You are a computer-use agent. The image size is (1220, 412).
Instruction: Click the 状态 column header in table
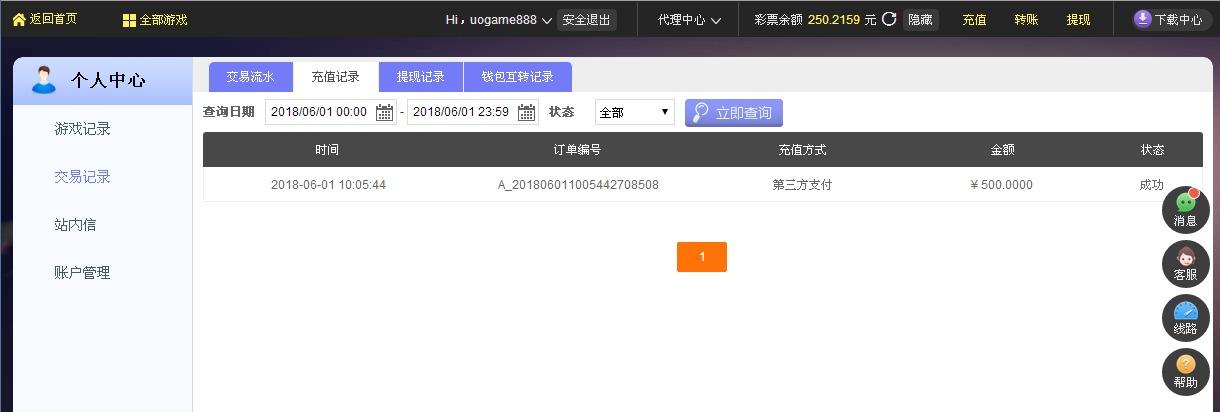(x=1152, y=150)
